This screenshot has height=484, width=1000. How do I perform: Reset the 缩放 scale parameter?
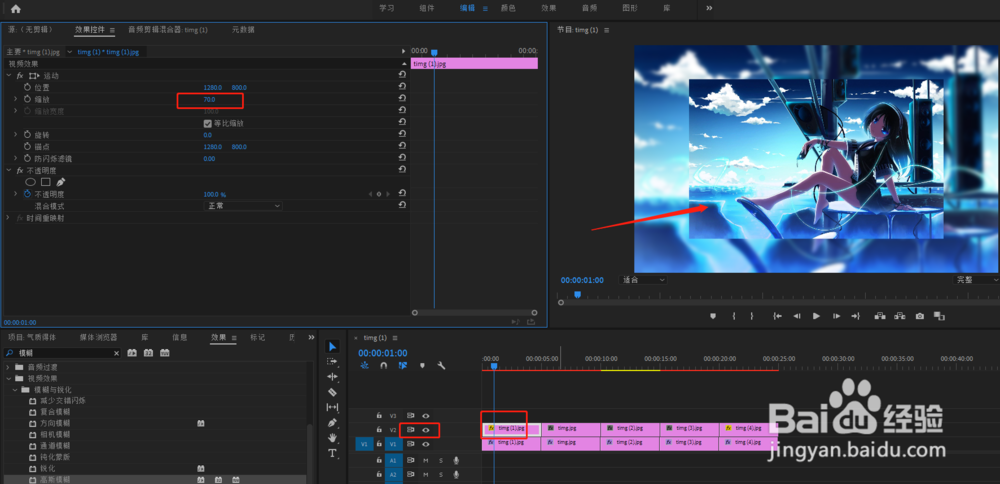coord(402,98)
